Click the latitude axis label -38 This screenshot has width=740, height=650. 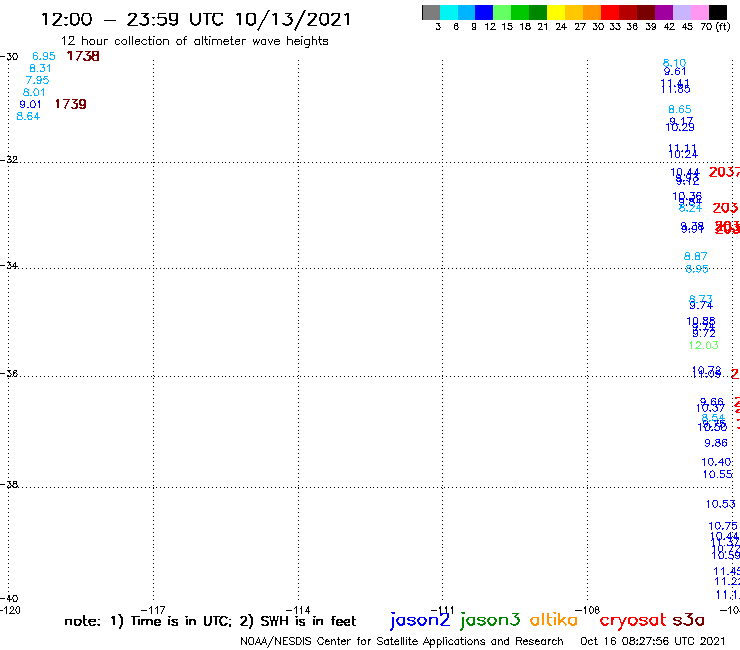pyautogui.click(x=9, y=485)
